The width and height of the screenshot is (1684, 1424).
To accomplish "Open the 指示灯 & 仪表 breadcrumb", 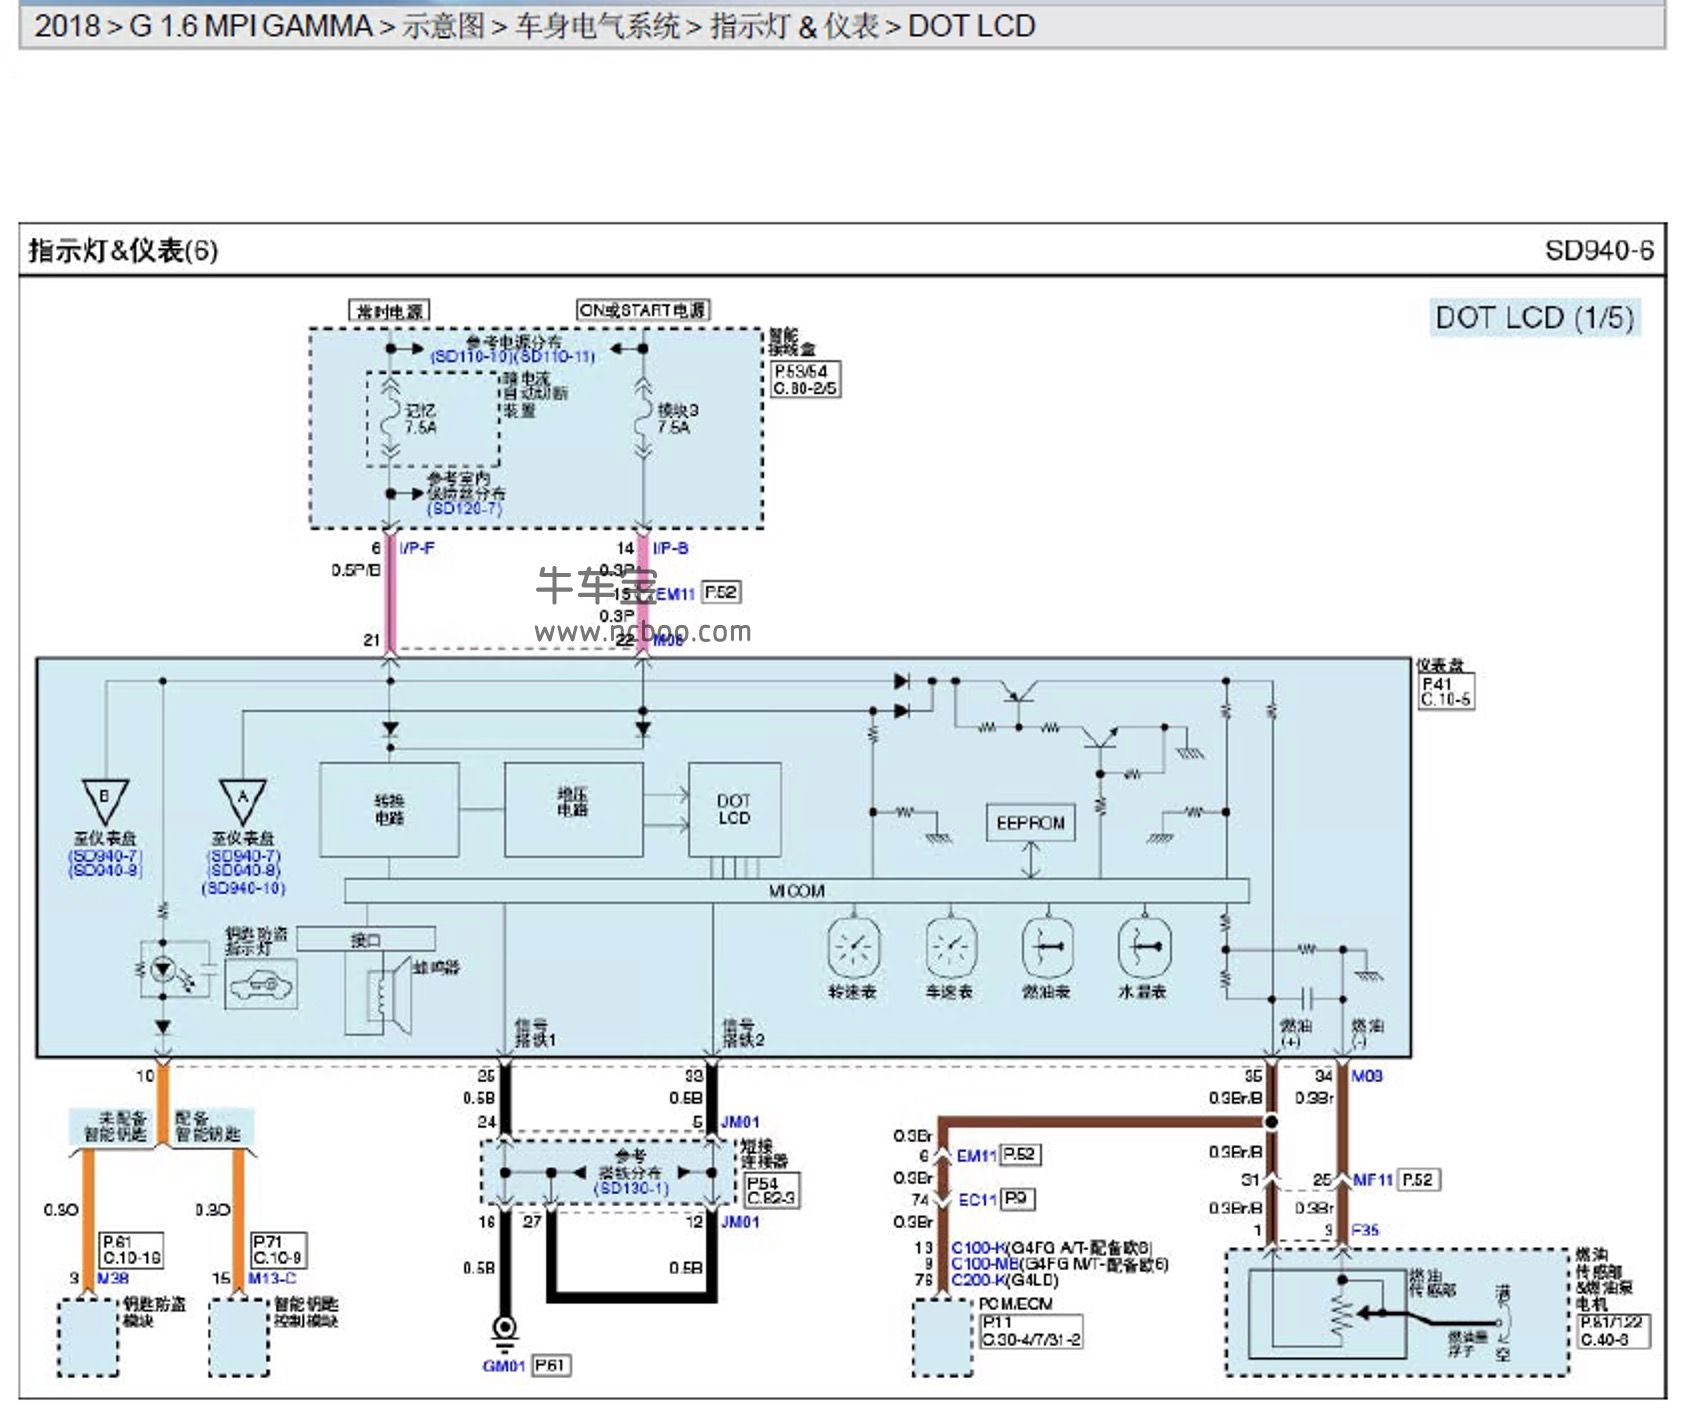I will pyautogui.click(x=795, y=26).
